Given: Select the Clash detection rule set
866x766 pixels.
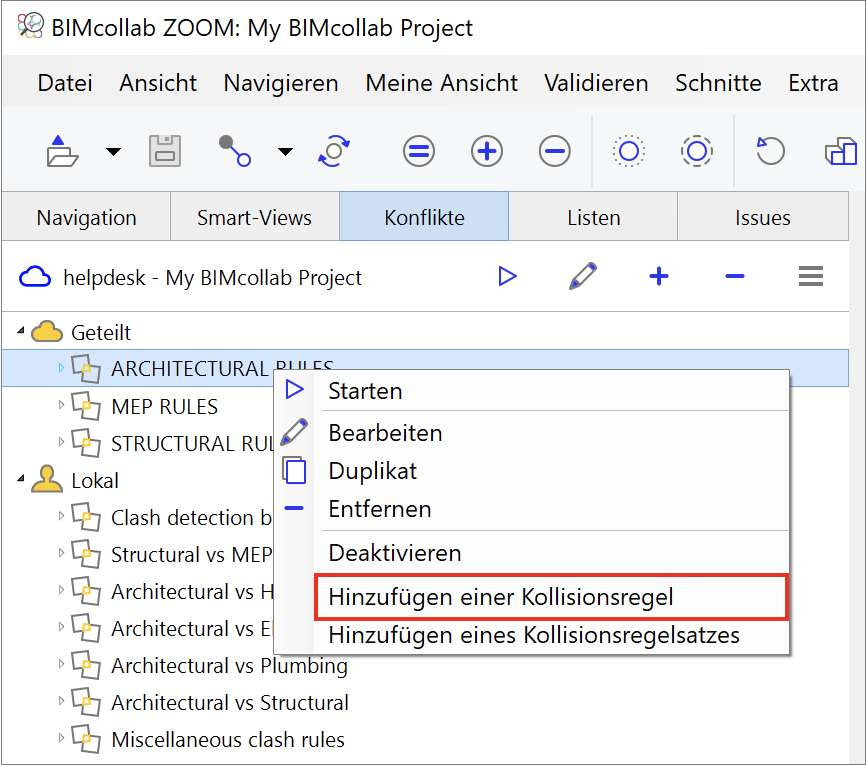Looking at the screenshot, I should coord(192,517).
